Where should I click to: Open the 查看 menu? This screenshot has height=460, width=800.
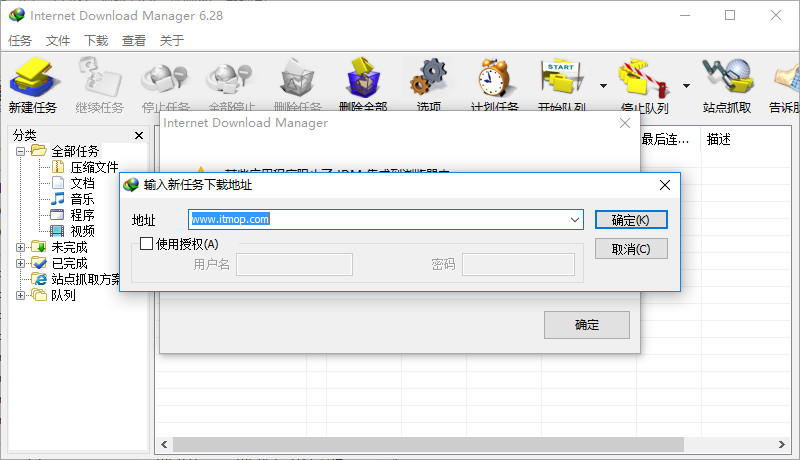click(134, 40)
